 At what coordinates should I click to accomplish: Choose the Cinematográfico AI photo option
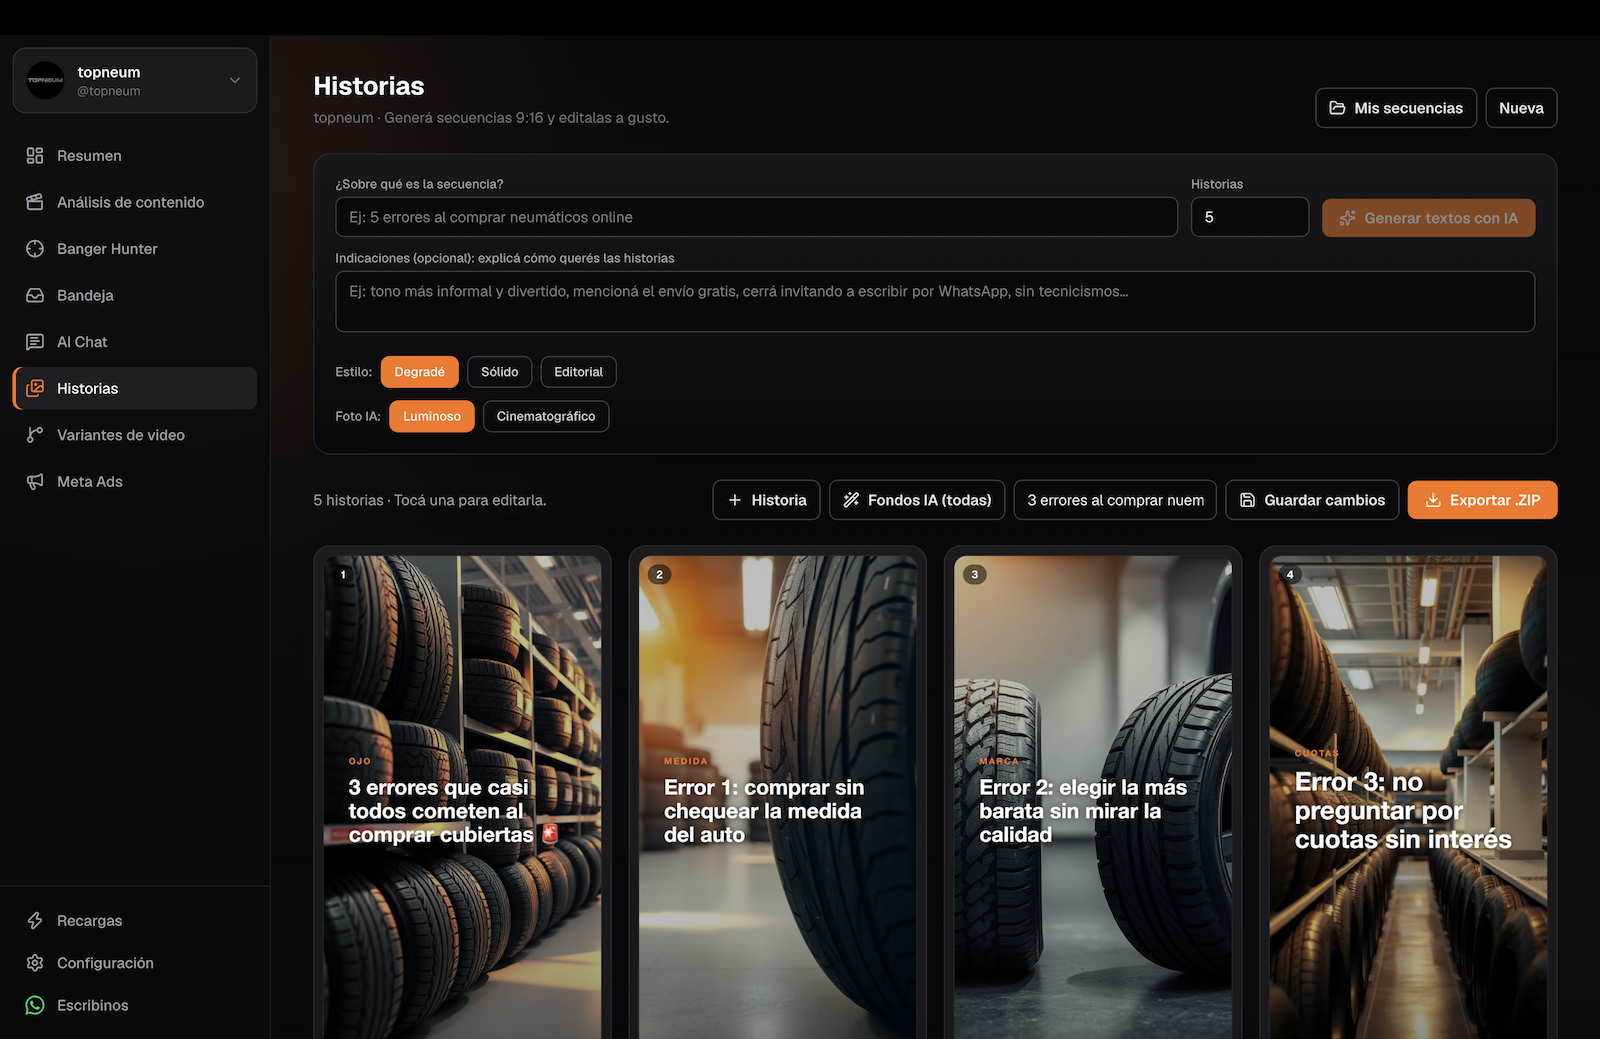pos(546,416)
